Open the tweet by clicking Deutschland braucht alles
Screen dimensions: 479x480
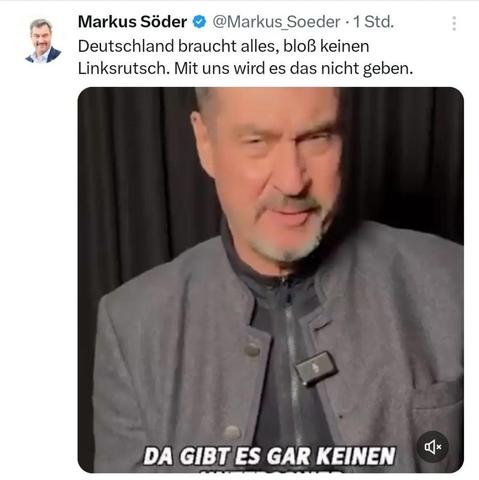click(178, 46)
